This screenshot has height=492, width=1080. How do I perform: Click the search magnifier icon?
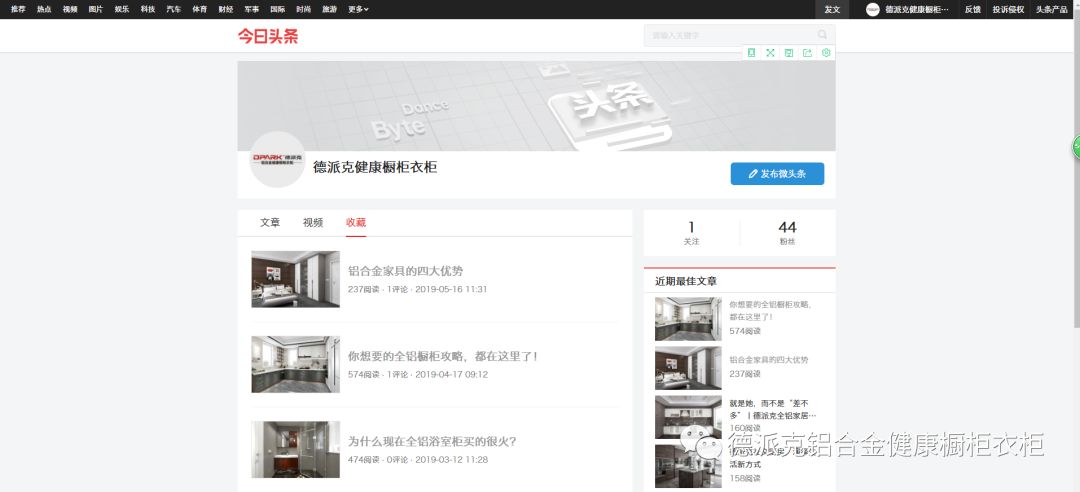[x=822, y=34]
